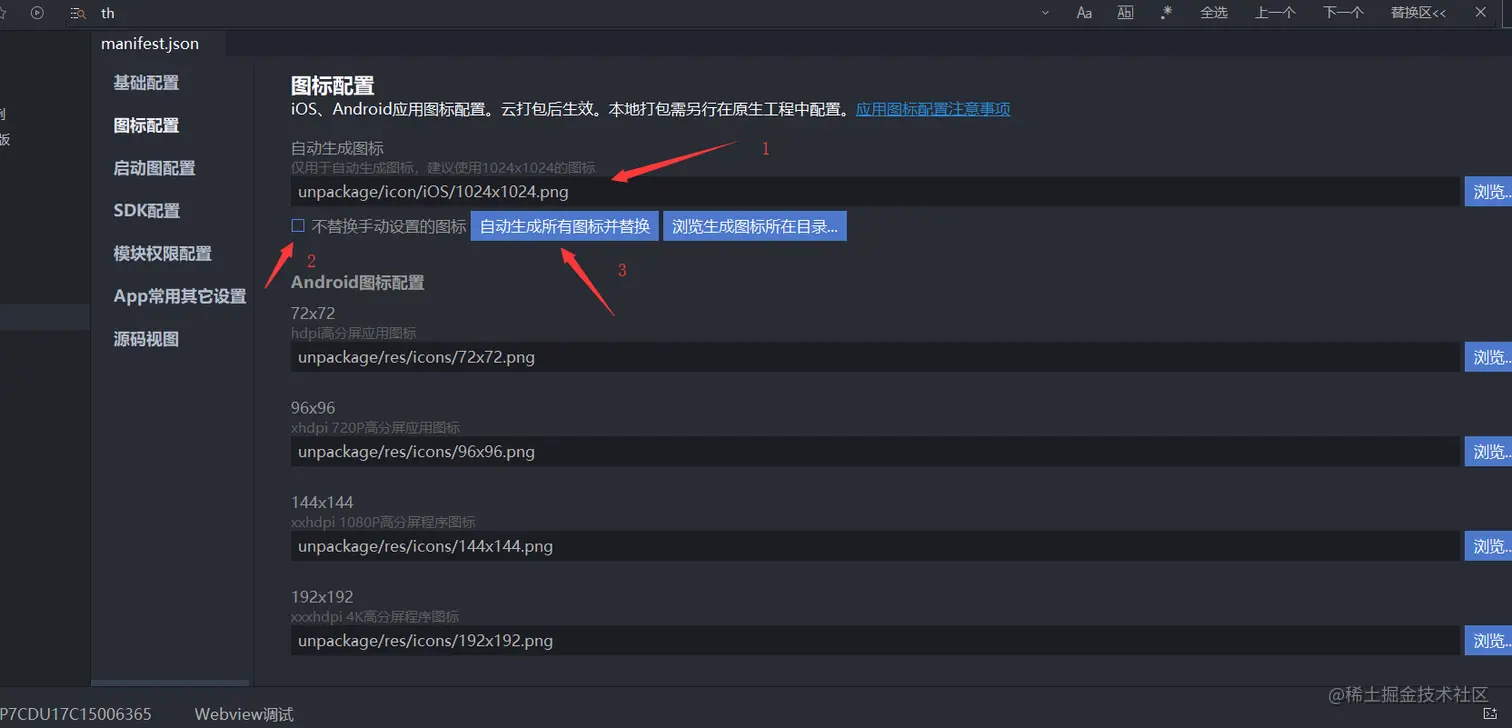Toggle the whole word match icon
1512x728 pixels.
coord(1125,13)
